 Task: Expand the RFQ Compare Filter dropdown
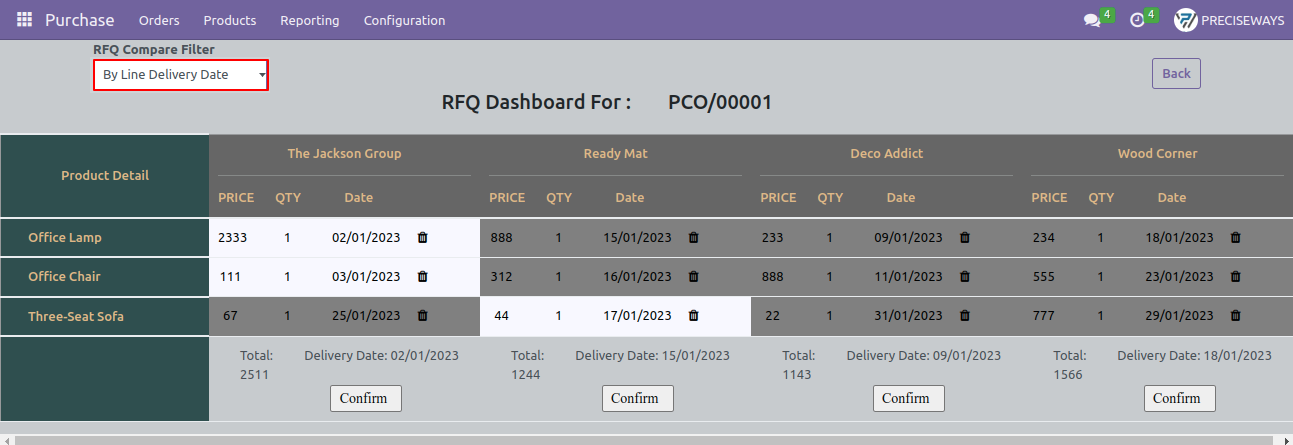click(x=181, y=75)
